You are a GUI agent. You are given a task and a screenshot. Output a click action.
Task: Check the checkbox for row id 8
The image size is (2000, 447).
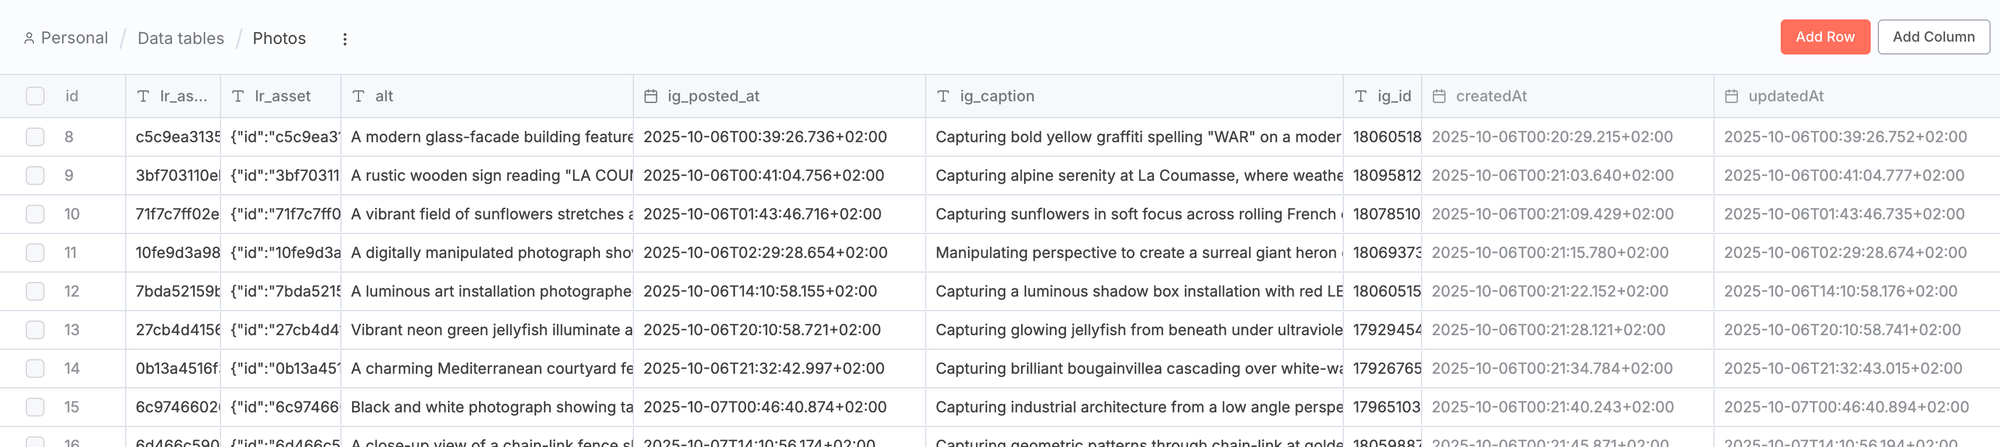pos(35,137)
